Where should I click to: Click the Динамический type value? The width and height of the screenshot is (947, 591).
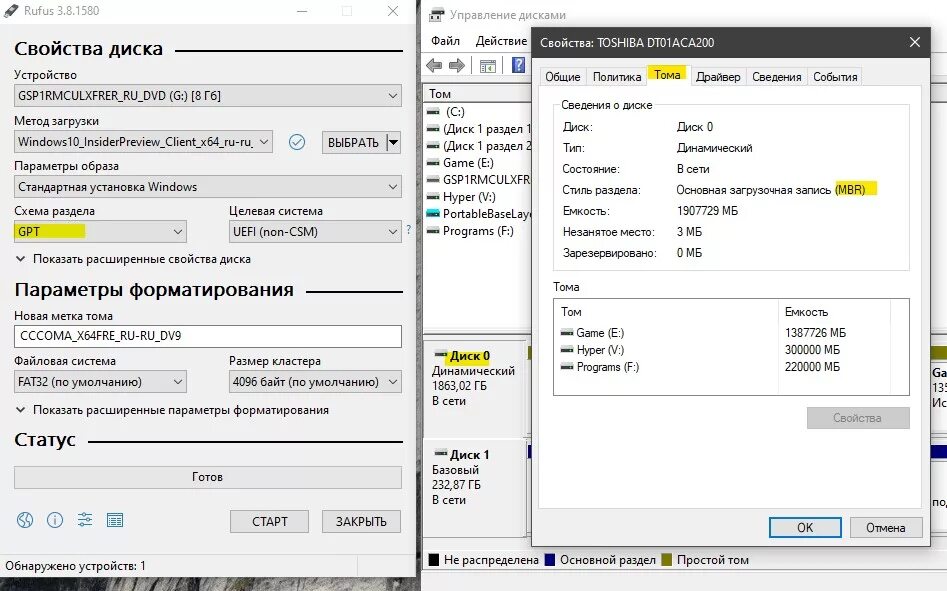pyautogui.click(x=714, y=148)
